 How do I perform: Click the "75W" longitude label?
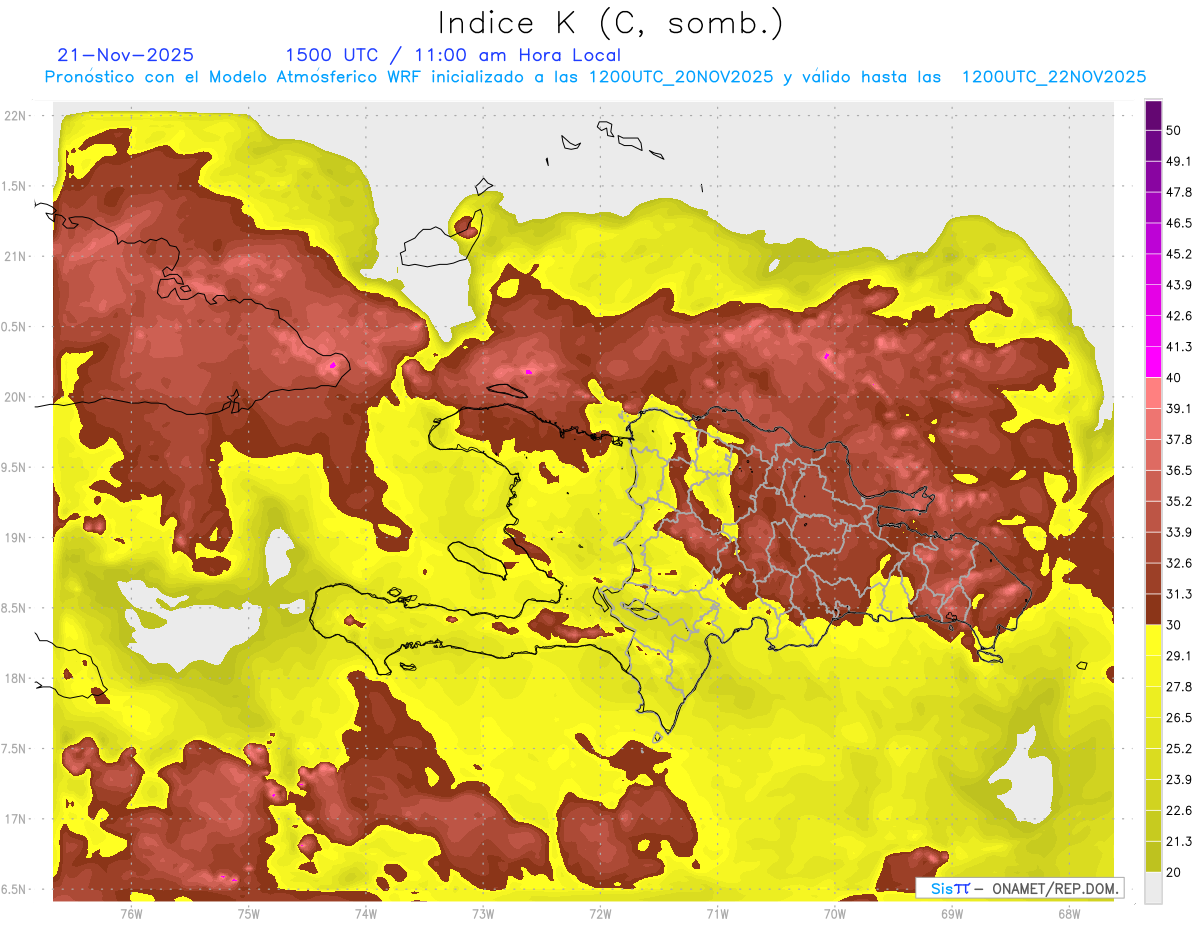(x=249, y=914)
